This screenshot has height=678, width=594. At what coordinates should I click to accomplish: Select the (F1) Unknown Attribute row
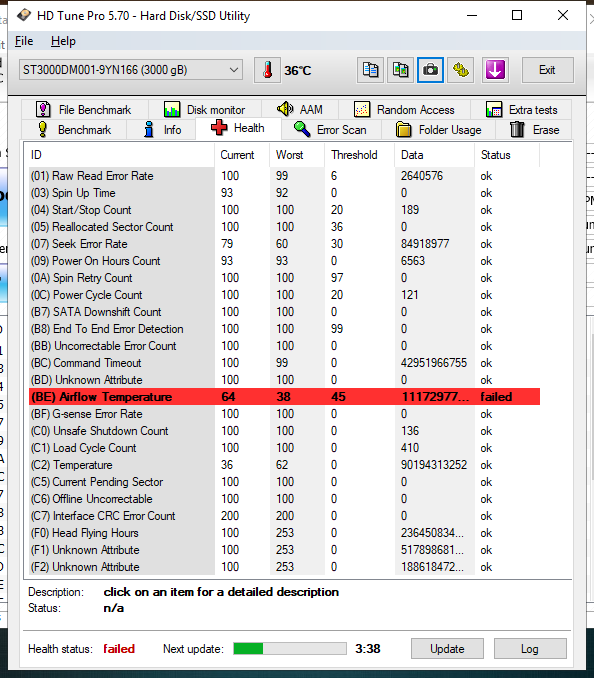tap(284, 550)
